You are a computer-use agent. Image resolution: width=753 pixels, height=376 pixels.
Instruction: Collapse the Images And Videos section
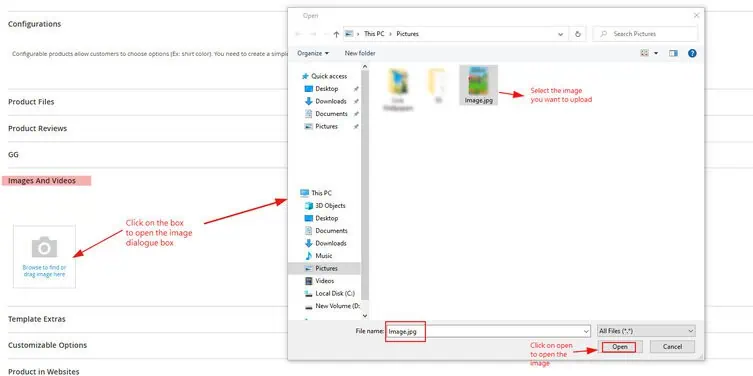42,181
